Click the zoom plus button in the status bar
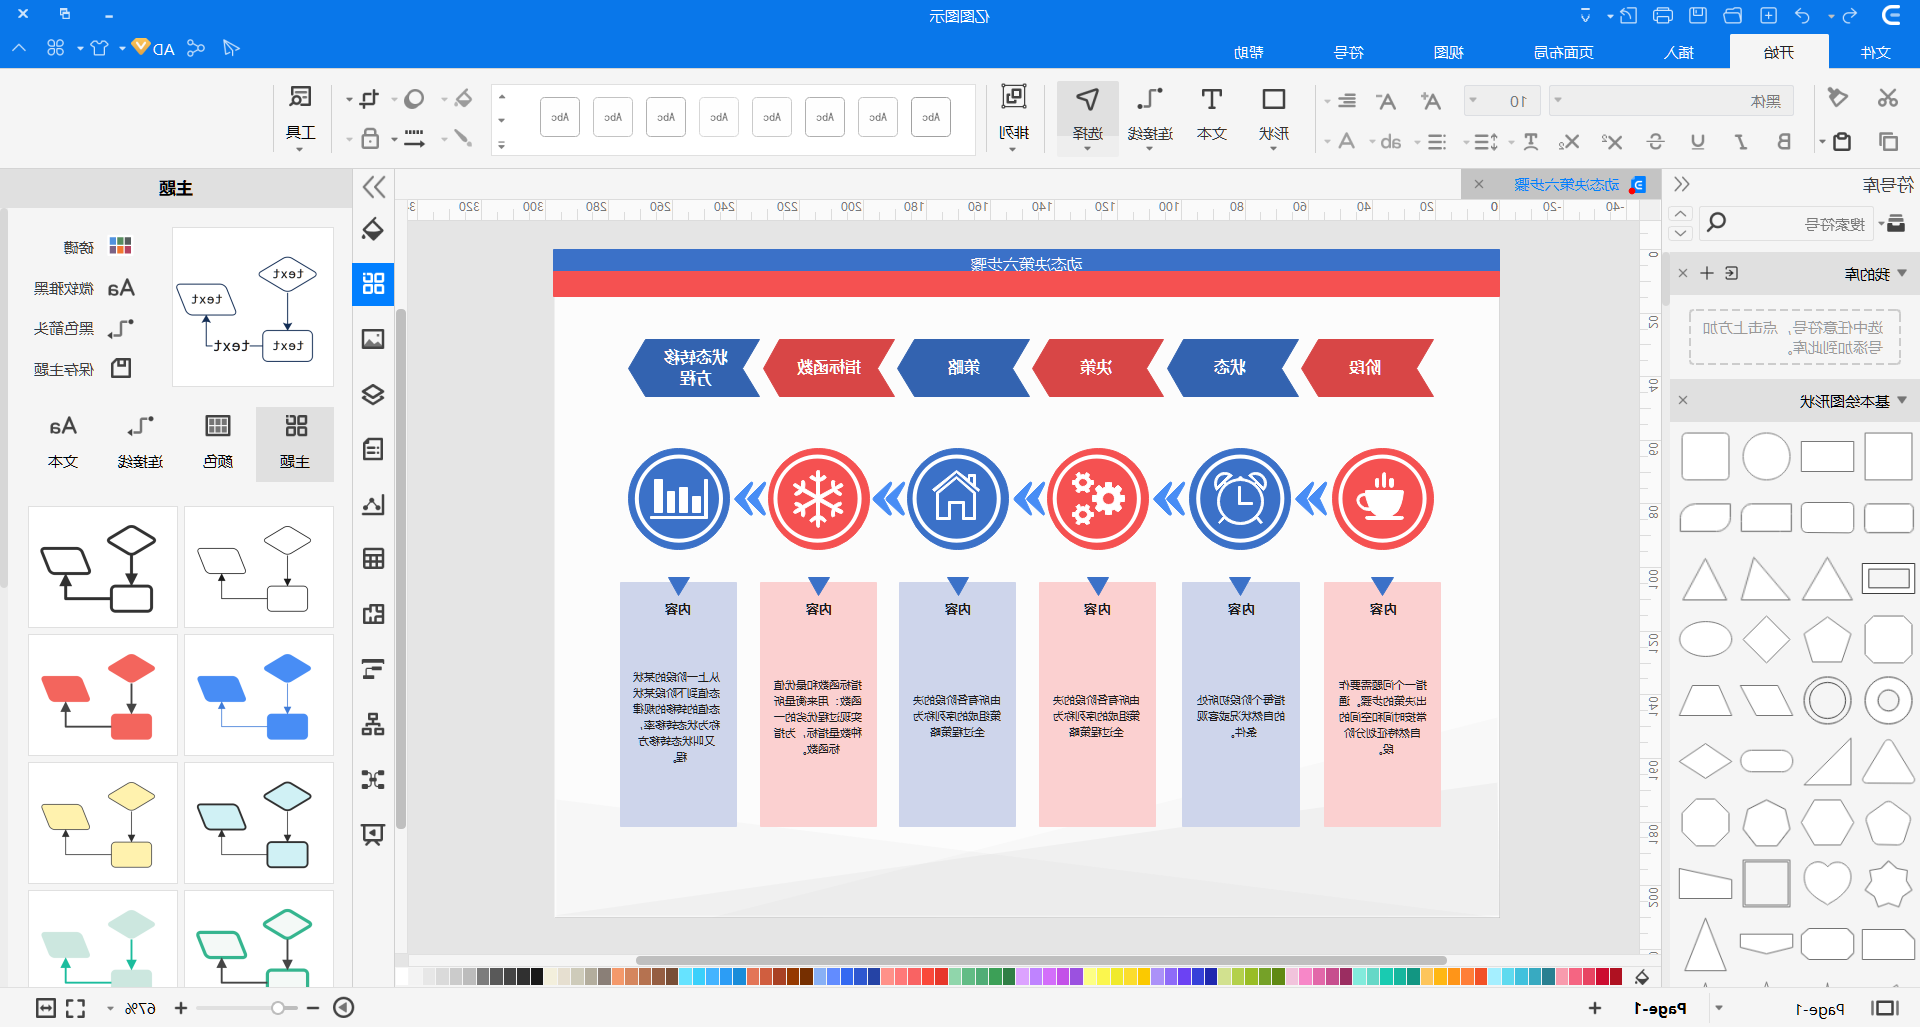 180,1008
